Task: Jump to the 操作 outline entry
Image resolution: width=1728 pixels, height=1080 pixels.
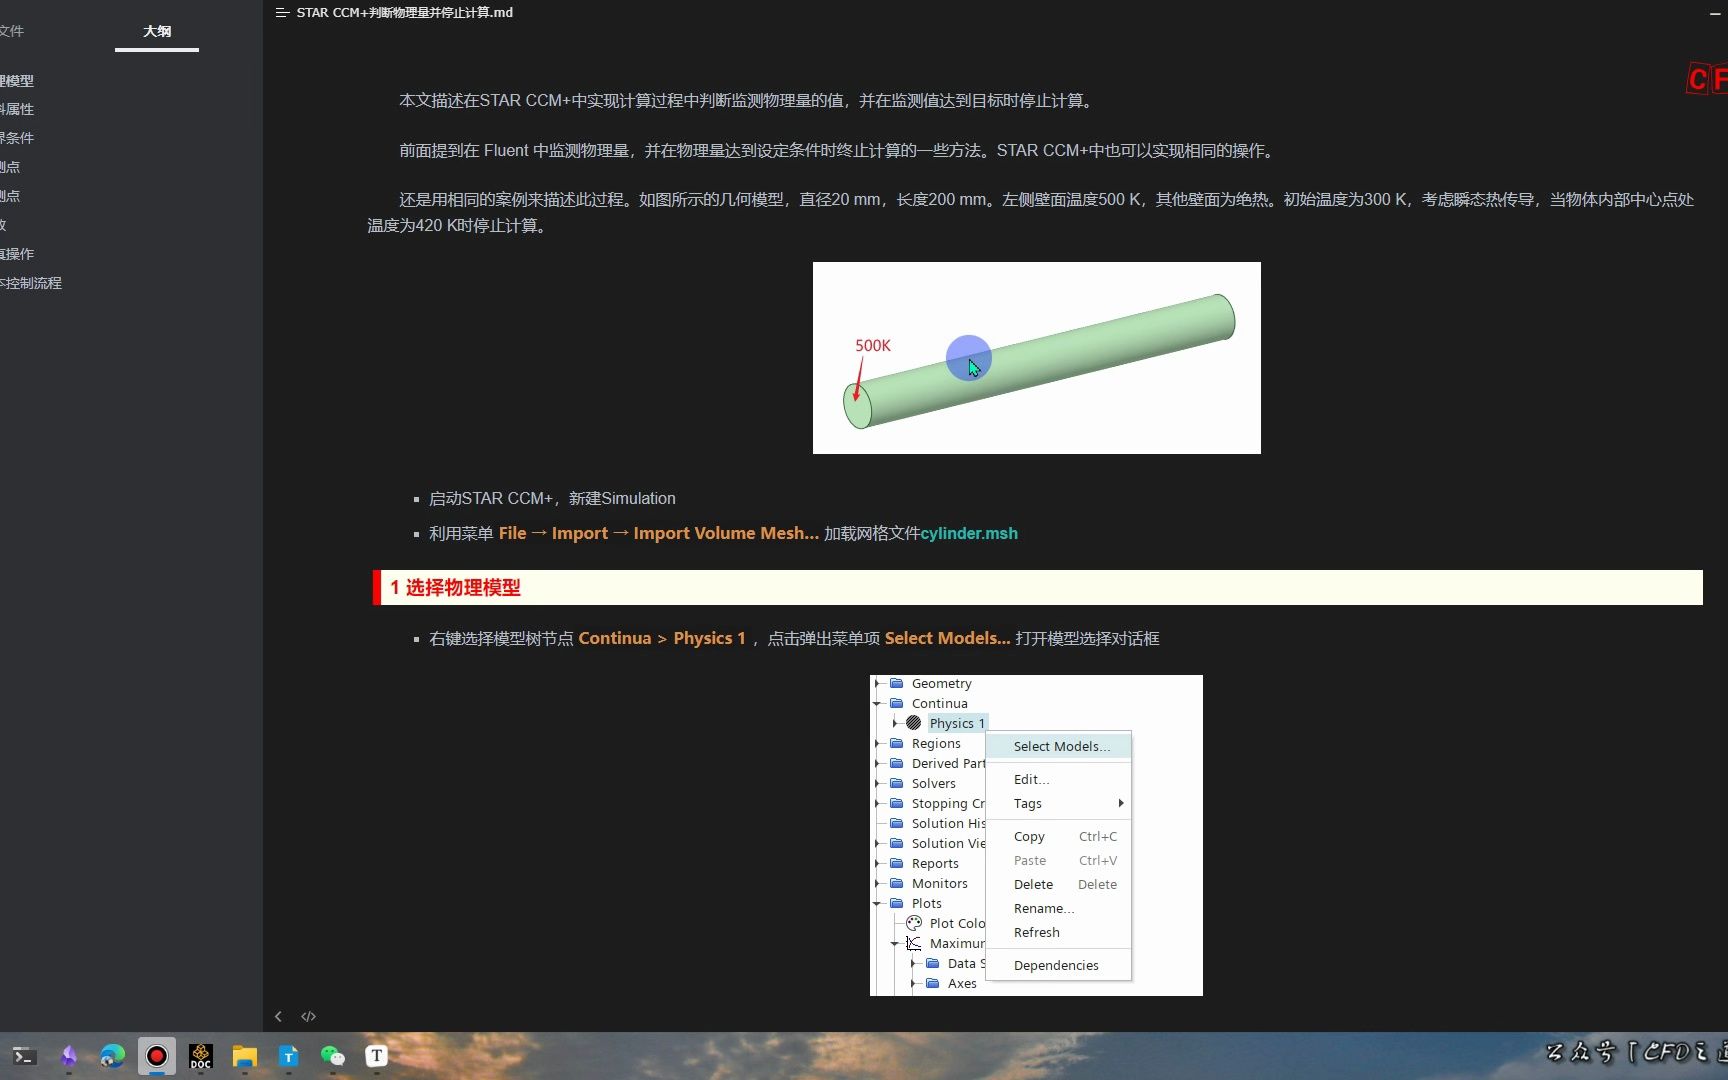Action: coord(17,254)
